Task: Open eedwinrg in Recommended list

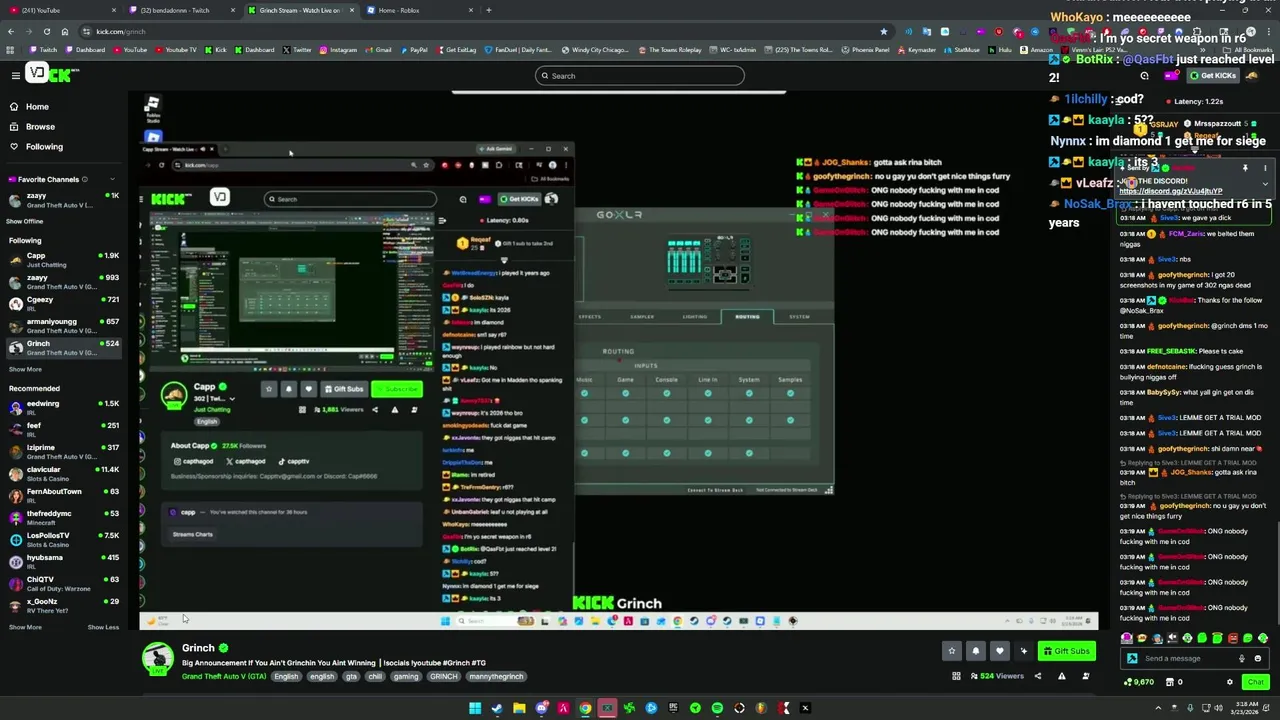Action: pyautogui.click(x=62, y=407)
